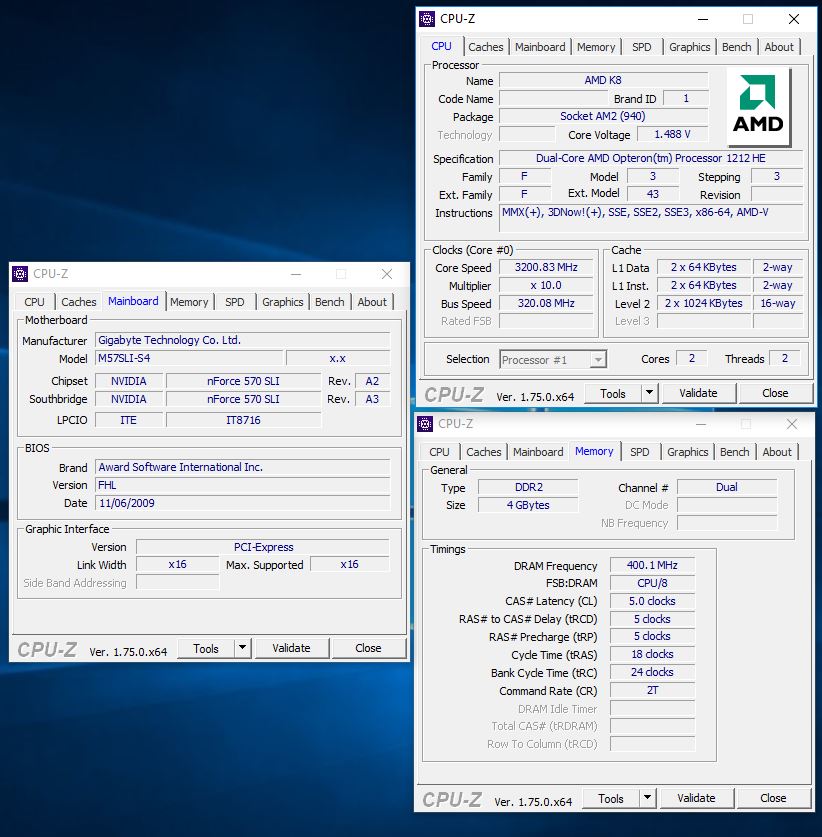Click Validate button in the Memory window
Viewport: 822px width, 837px height.
(x=696, y=798)
